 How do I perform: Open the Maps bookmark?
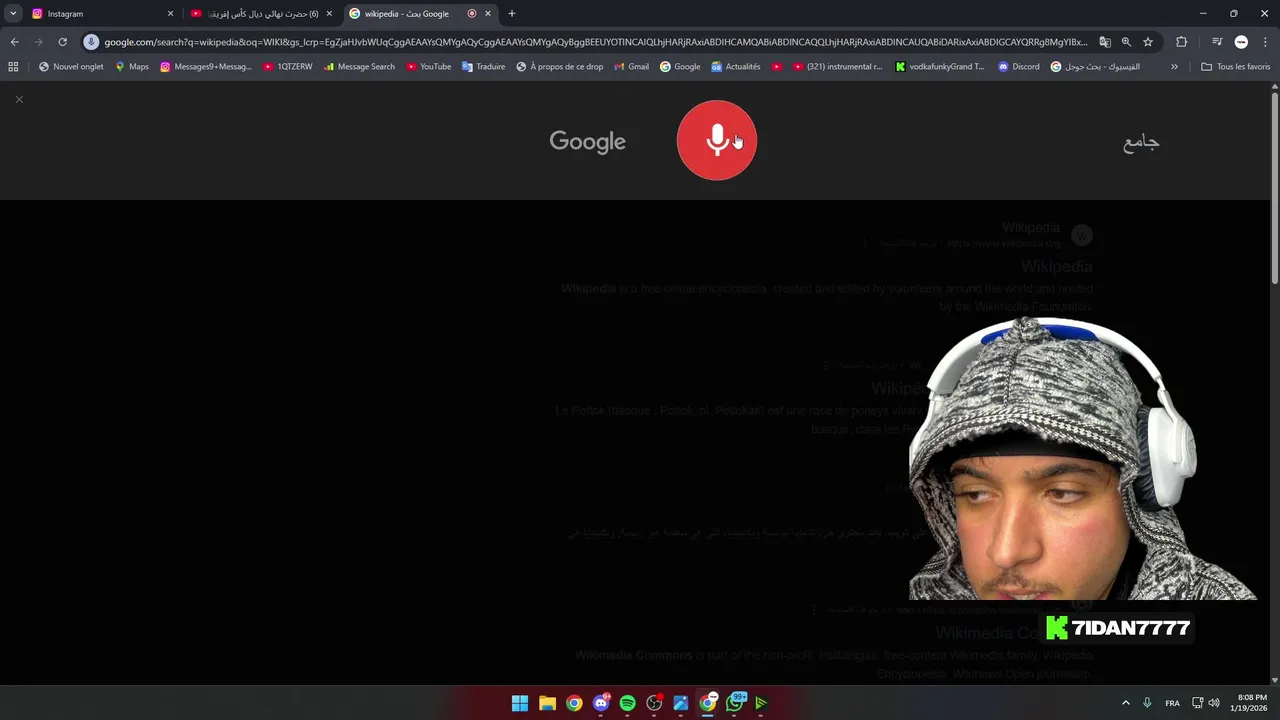tap(131, 67)
